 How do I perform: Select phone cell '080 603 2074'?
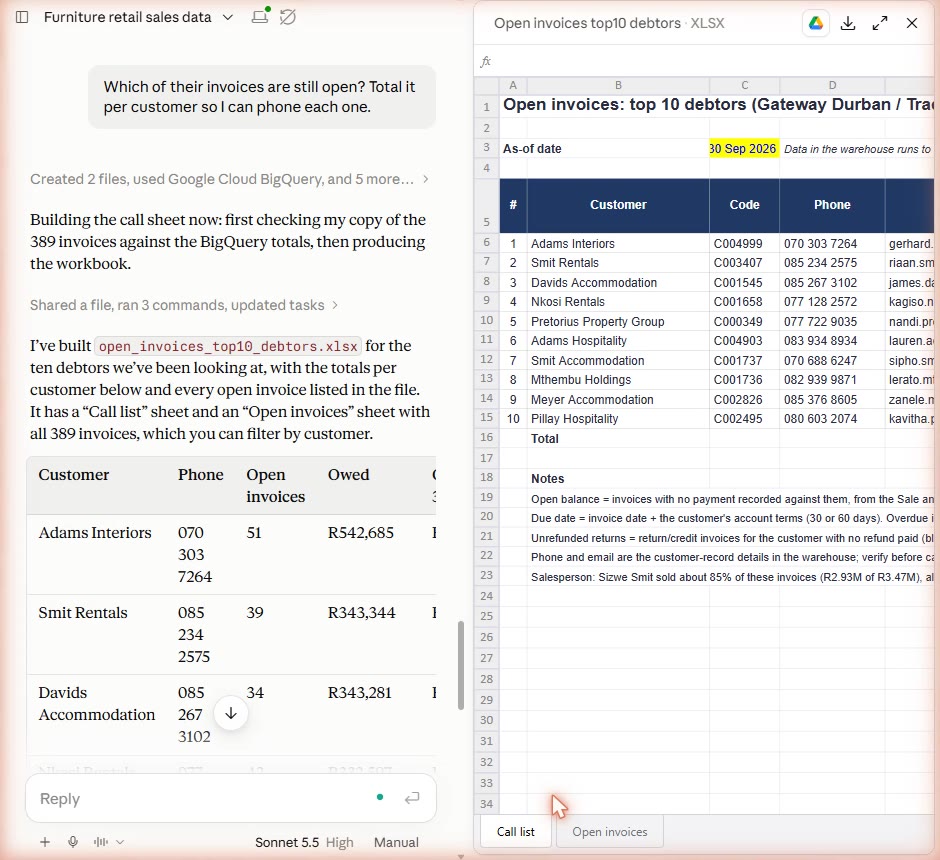pos(832,418)
